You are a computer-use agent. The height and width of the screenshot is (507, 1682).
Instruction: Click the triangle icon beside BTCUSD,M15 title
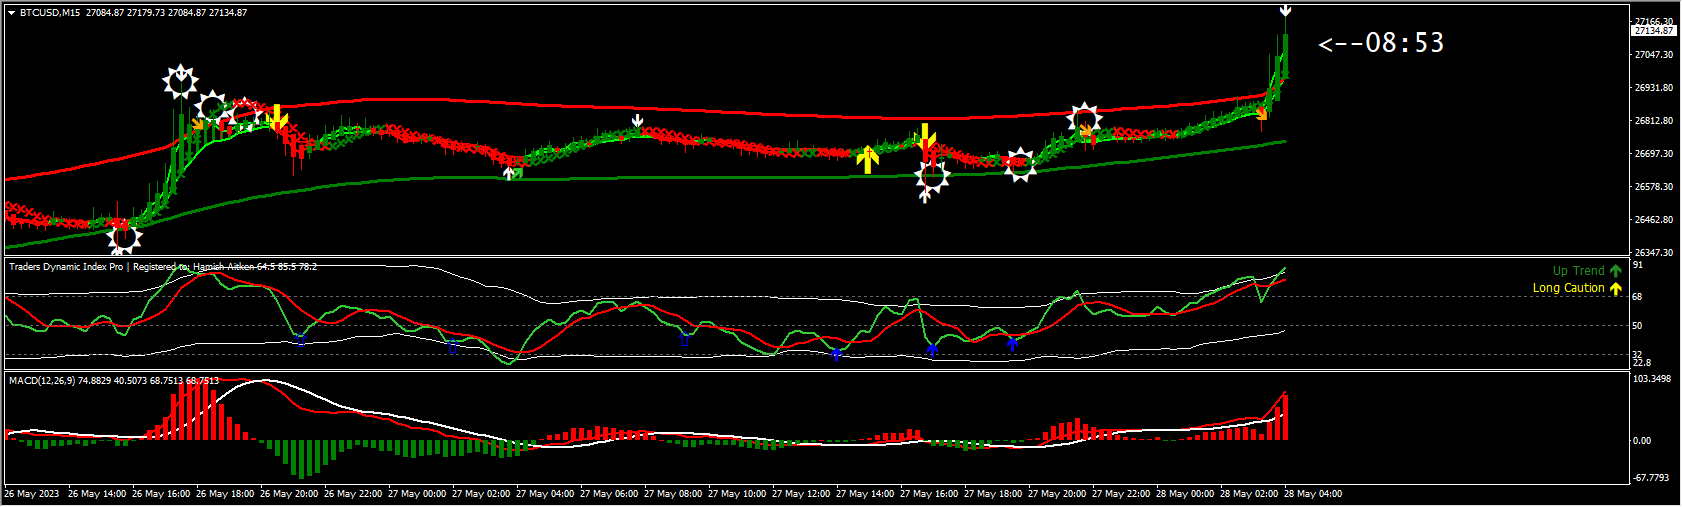[11, 13]
